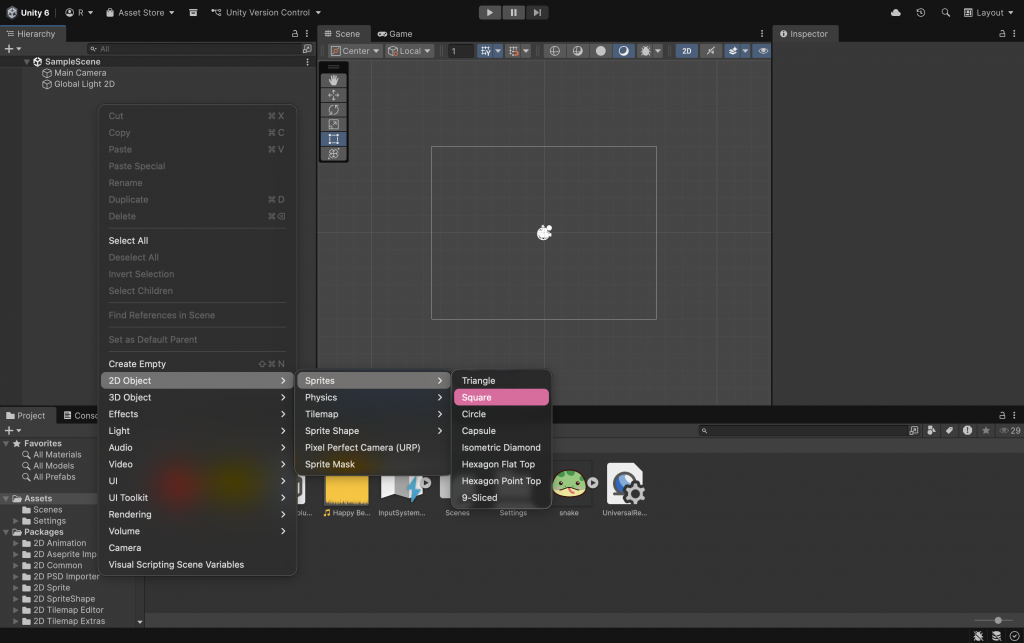
Task: Select Pixel Perfect Camera (URP)
Action: (373, 447)
